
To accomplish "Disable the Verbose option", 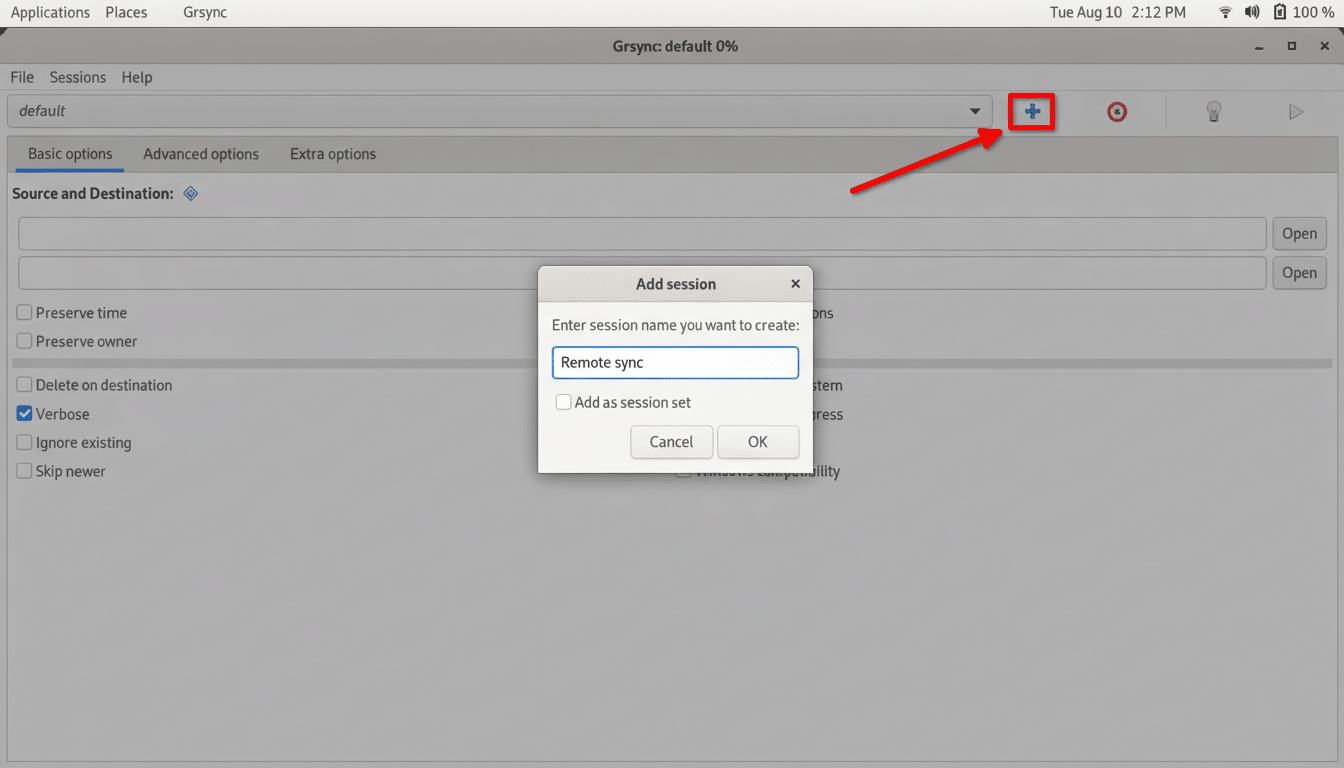I will 23,413.
